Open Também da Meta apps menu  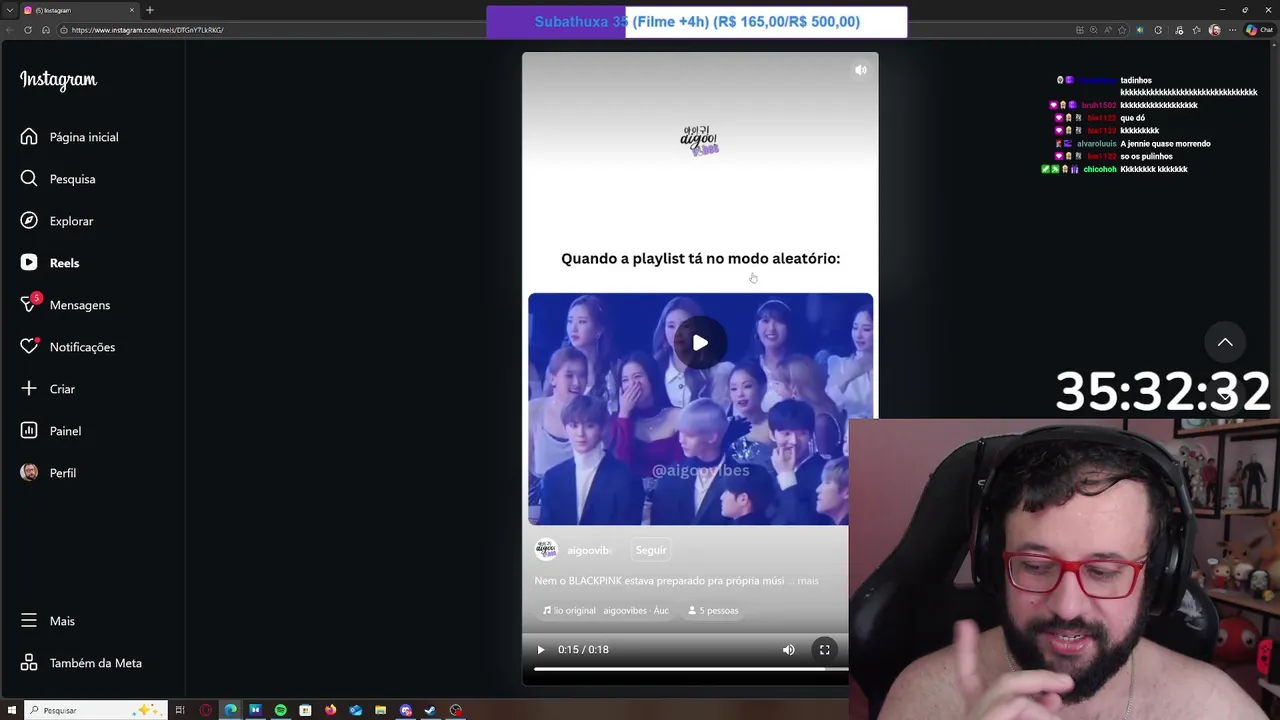(x=81, y=663)
